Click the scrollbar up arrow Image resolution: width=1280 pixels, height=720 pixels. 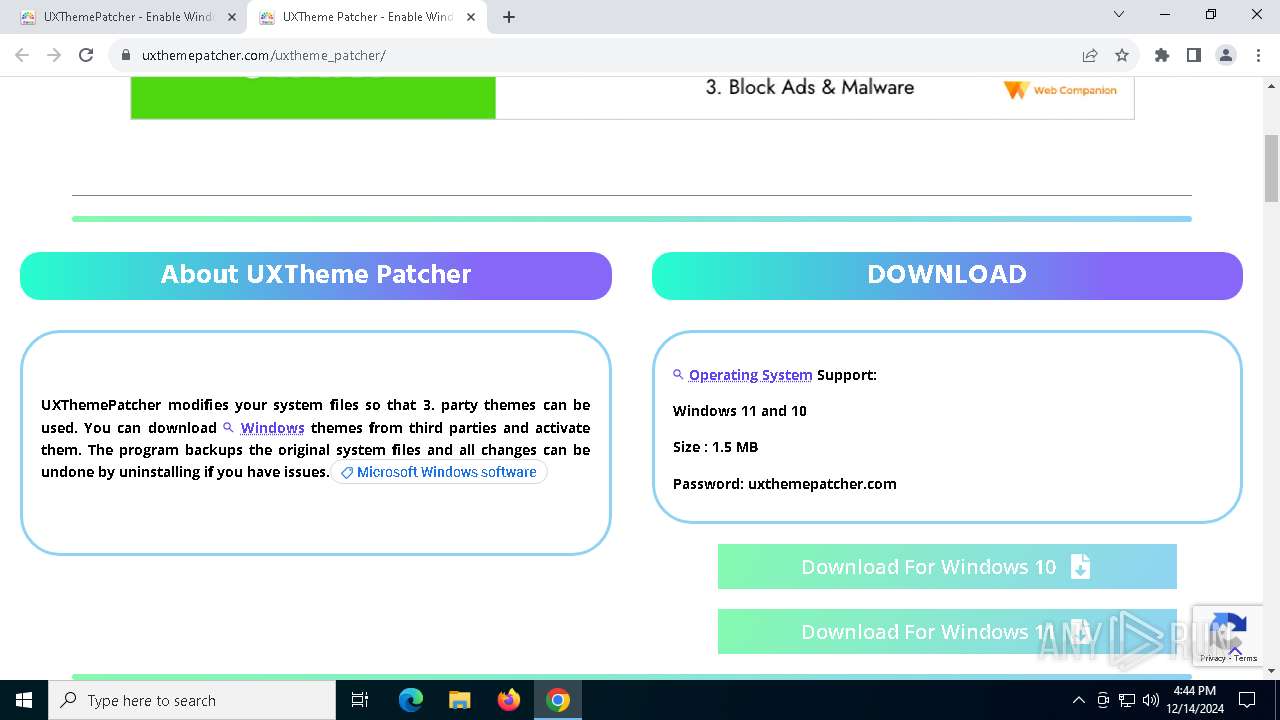[x=1271, y=86]
